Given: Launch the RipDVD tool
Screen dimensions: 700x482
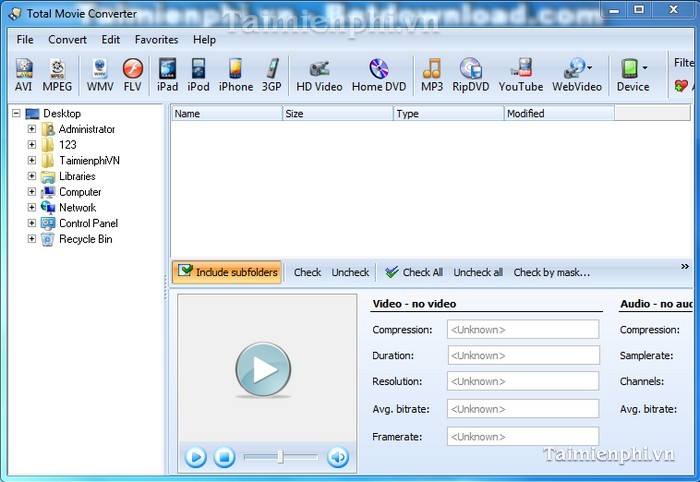Looking at the screenshot, I should pos(471,75).
